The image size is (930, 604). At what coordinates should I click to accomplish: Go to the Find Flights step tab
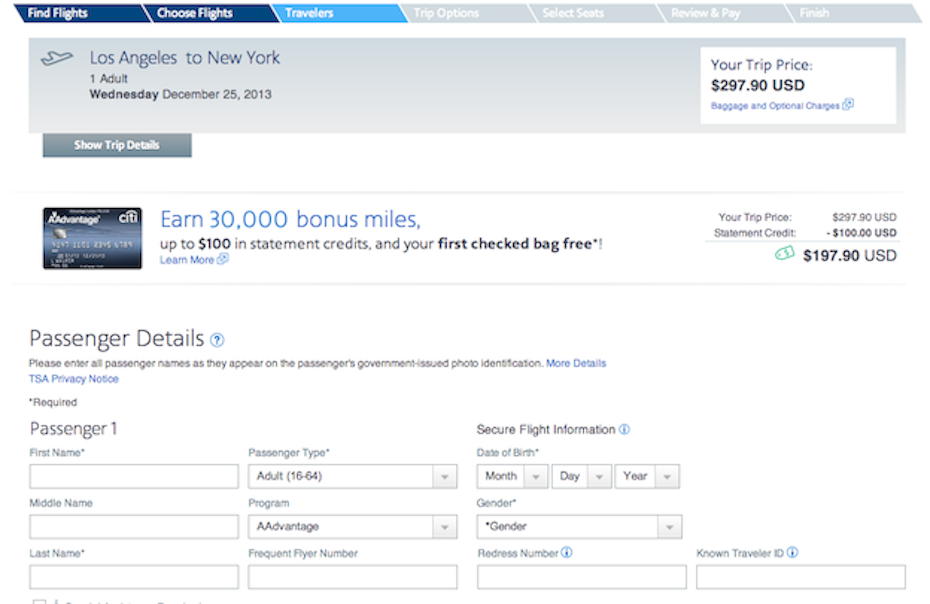pyautogui.click(x=58, y=13)
